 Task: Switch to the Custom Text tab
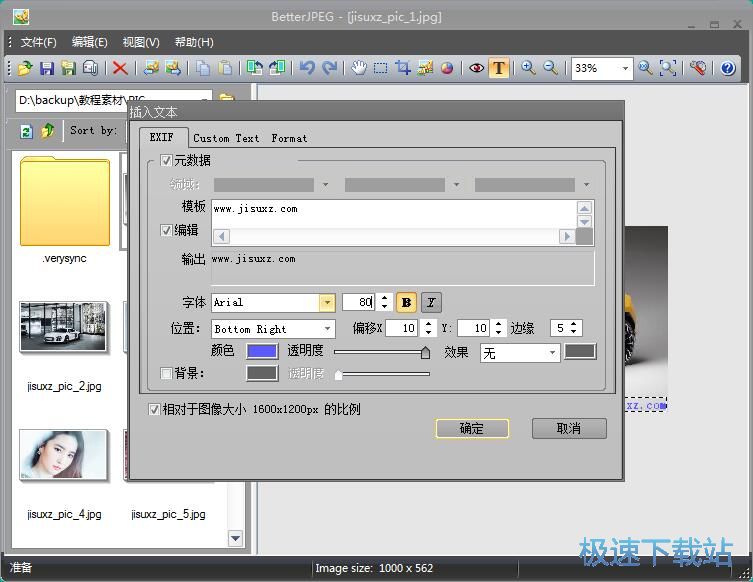(226, 138)
